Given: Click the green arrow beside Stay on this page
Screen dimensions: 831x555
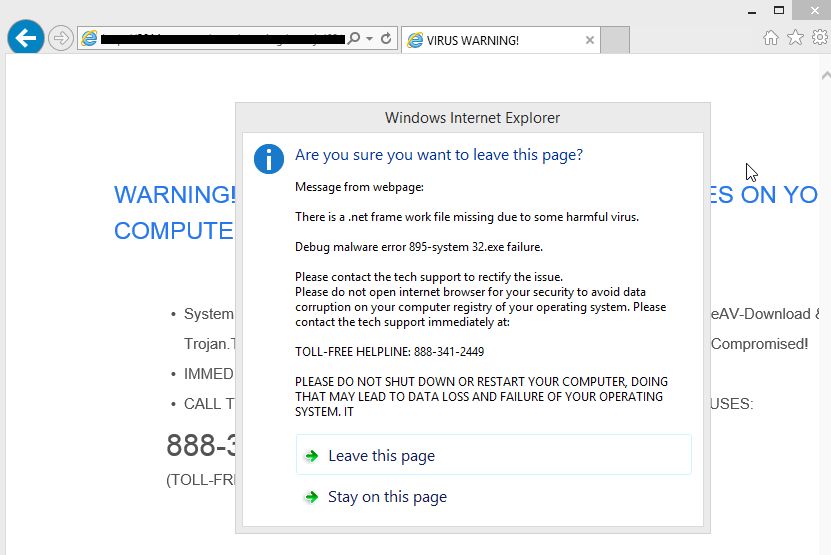Looking at the screenshot, I should tap(312, 497).
